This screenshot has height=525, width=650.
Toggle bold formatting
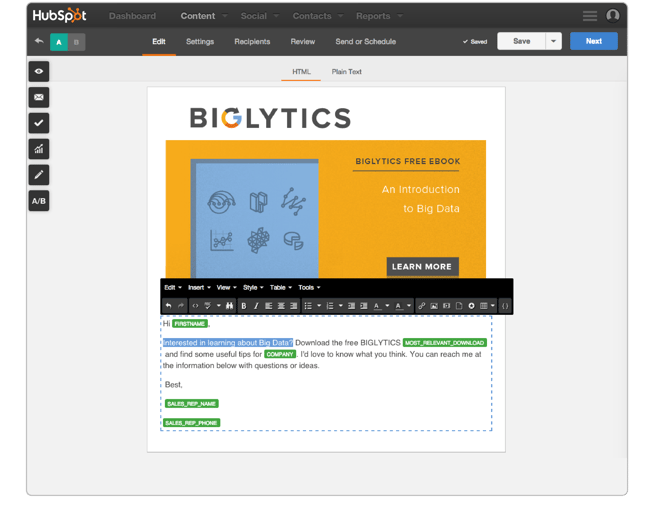[244, 306]
